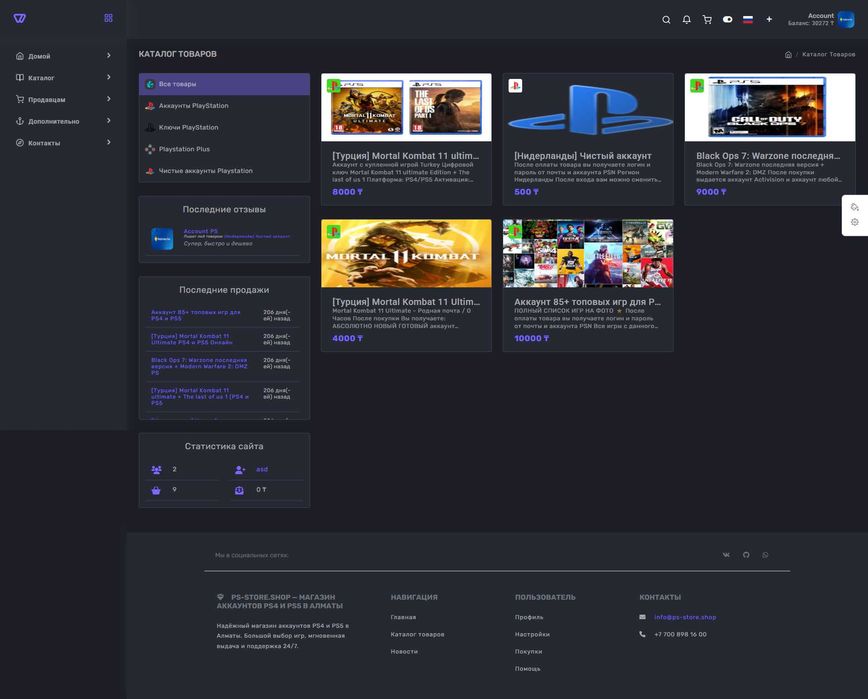Expand Домой sidebar menu chevron

tap(108, 55)
